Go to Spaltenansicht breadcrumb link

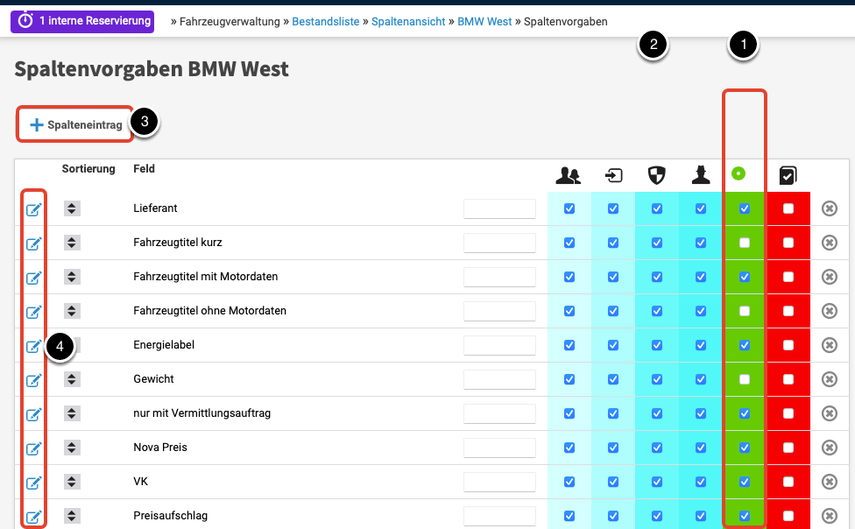408,21
